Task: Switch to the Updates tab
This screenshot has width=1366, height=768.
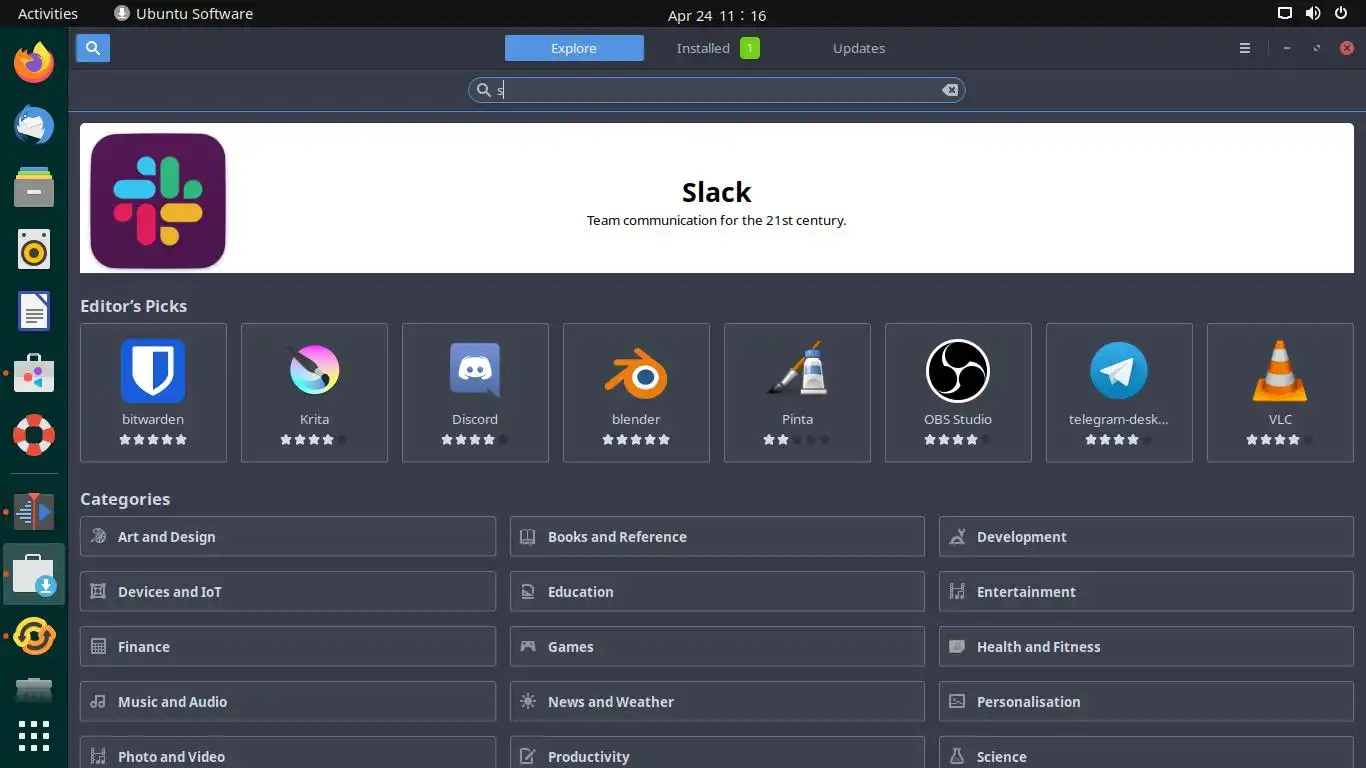Action: (859, 48)
